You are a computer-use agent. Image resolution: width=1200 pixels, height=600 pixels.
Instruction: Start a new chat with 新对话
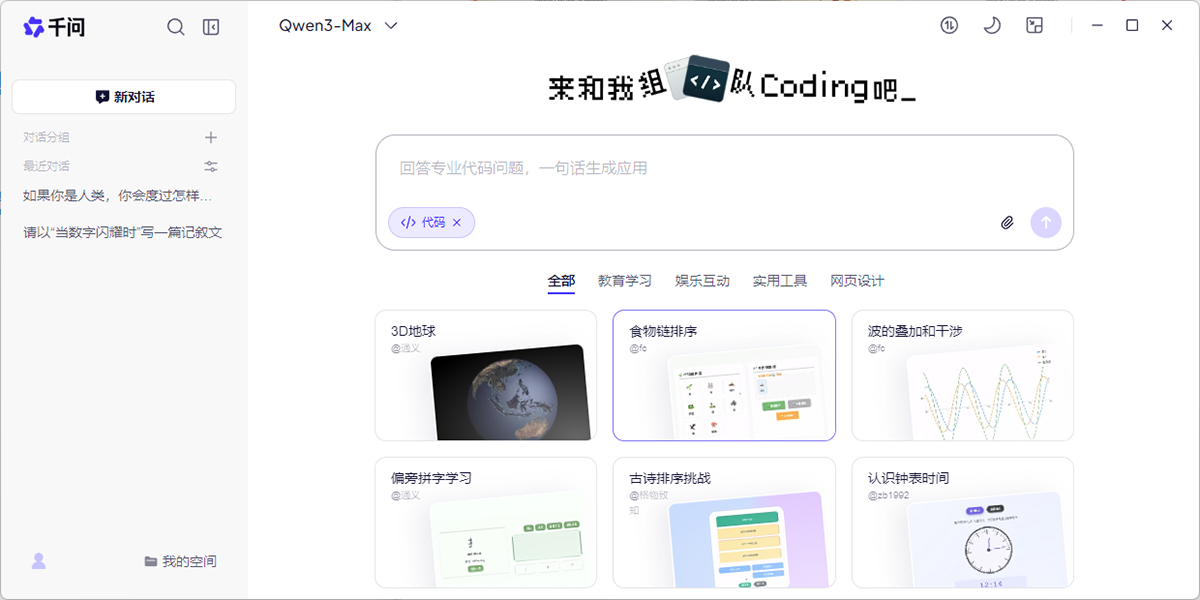[x=124, y=97]
